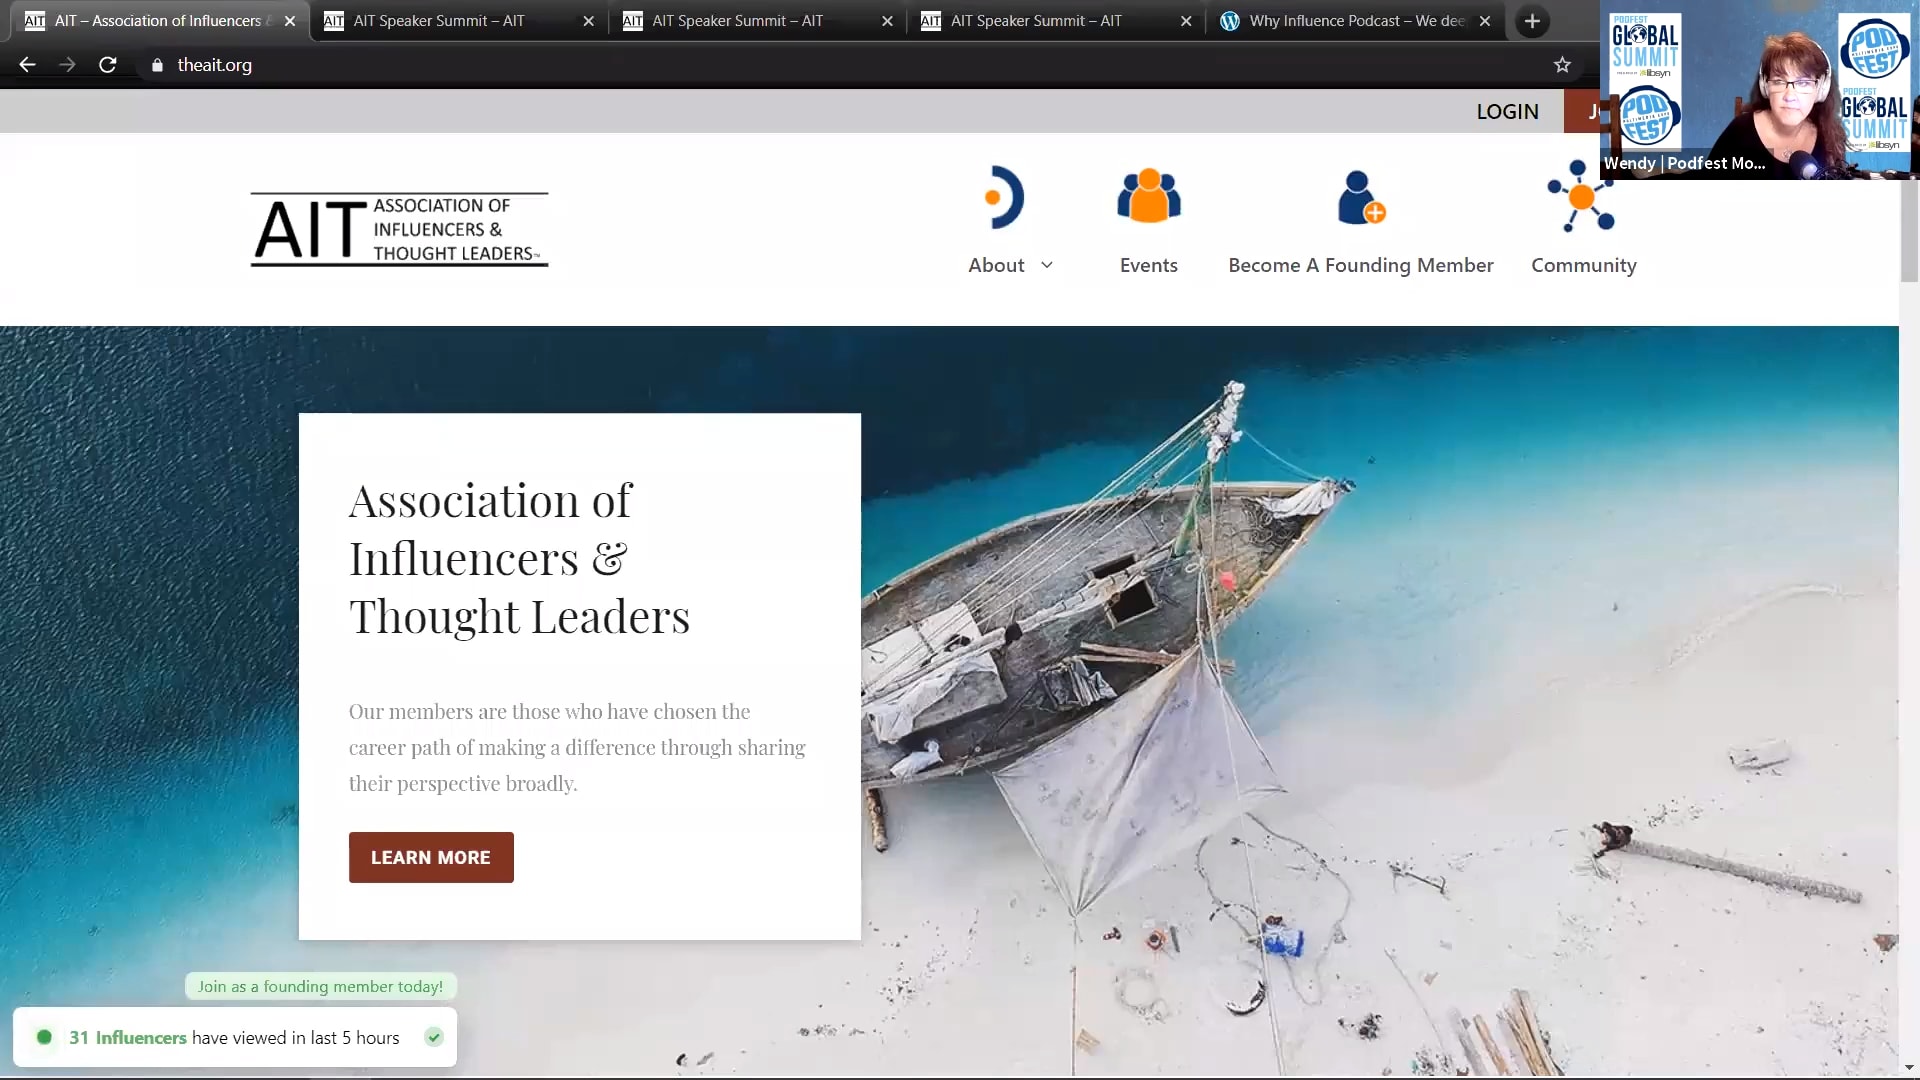The height and width of the screenshot is (1080, 1920).
Task: Click the Events people icon
Action: coord(1148,196)
